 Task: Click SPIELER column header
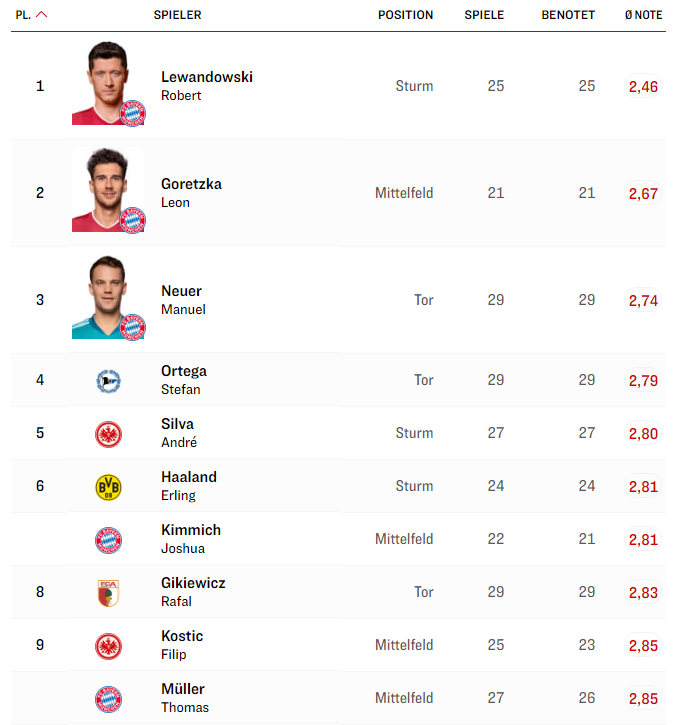point(178,15)
